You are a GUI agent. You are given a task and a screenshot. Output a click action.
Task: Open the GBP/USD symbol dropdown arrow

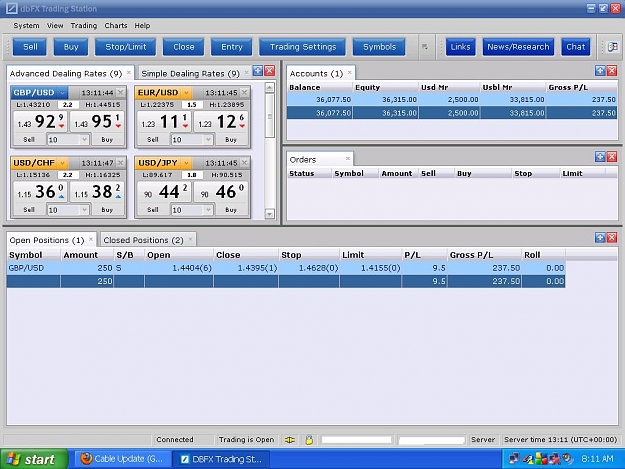point(62,93)
